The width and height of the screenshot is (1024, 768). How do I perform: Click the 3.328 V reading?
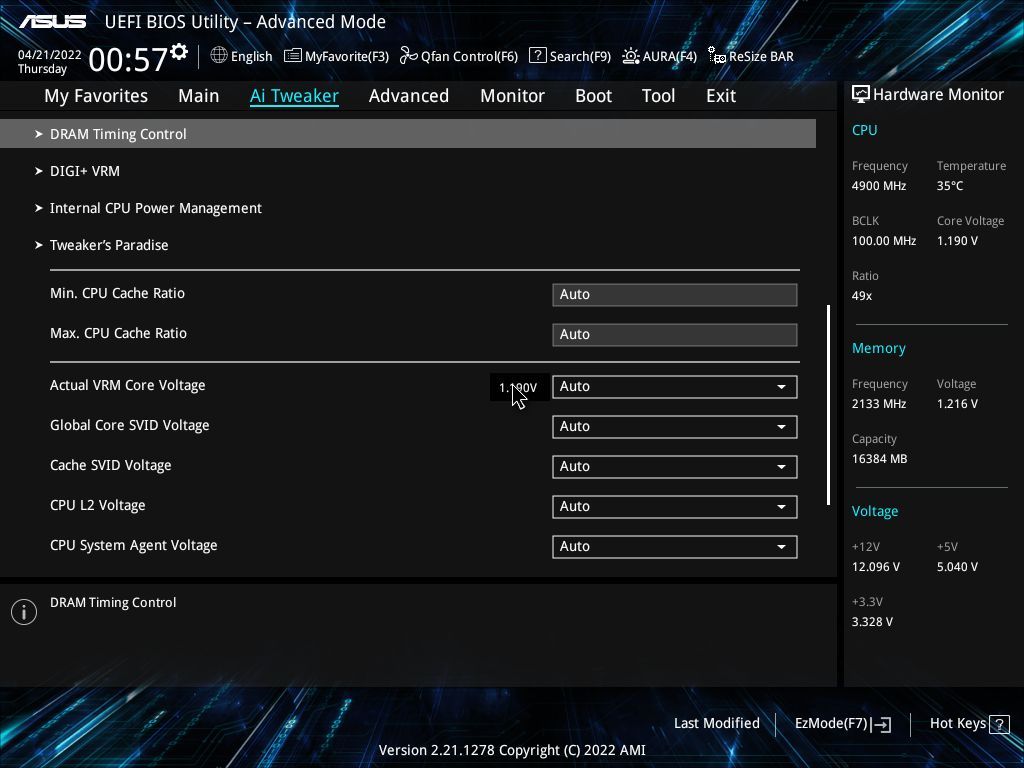pyautogui.click(x=872, y=622)
